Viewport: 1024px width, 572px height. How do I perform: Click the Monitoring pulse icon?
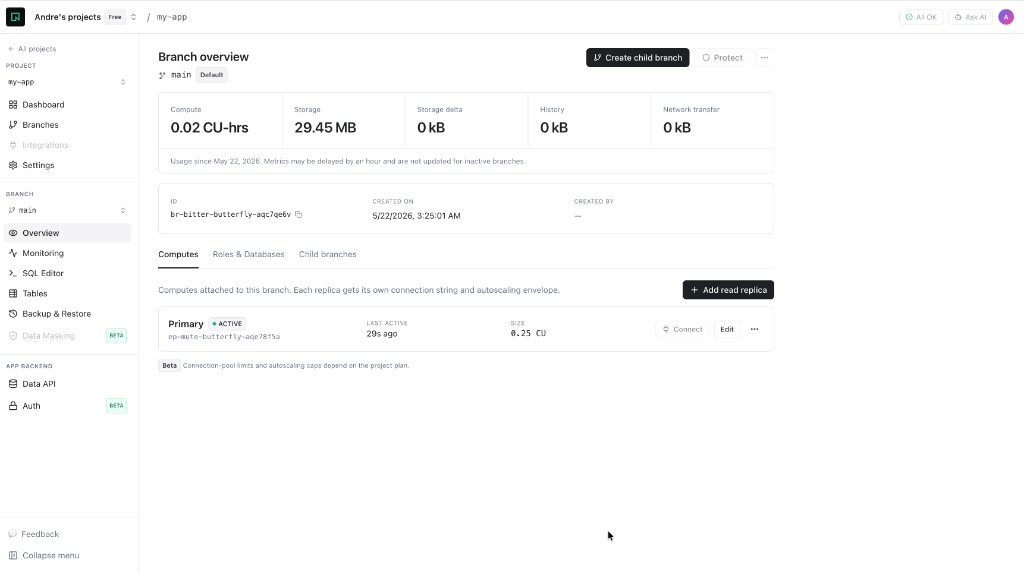13,253
